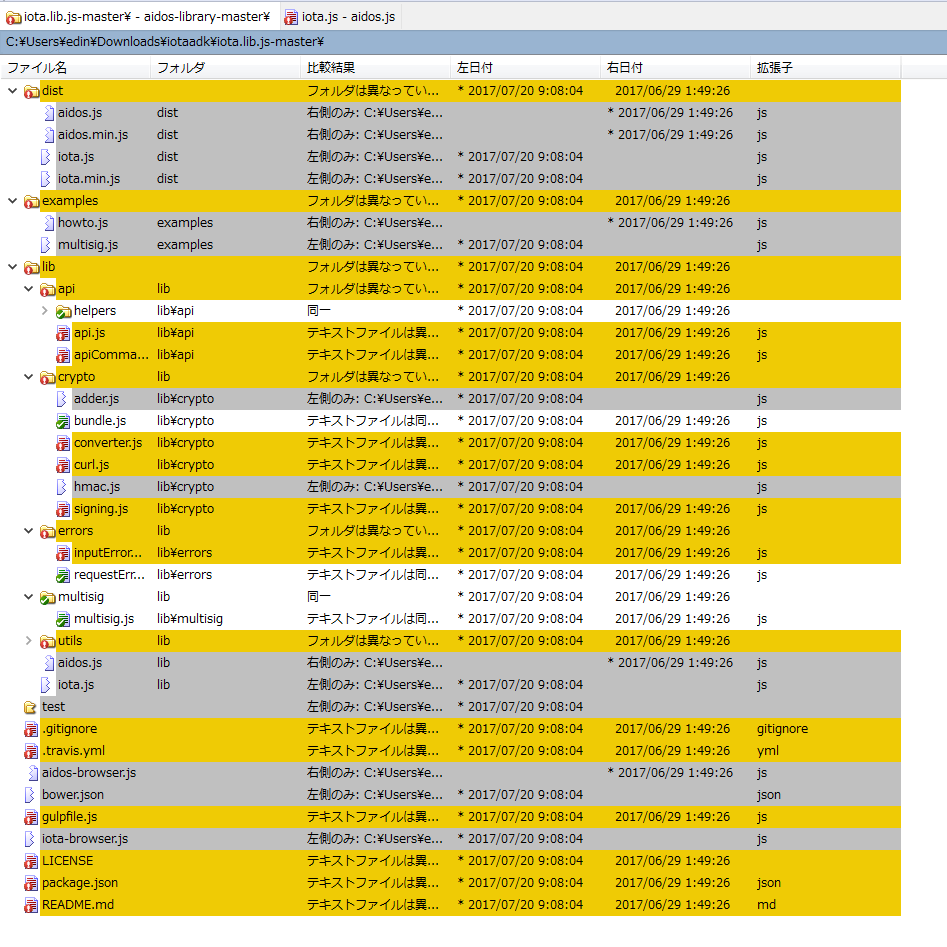Click the README.md file icon
This screenshot has width=947, height=947.
click(x=31, y=905)
